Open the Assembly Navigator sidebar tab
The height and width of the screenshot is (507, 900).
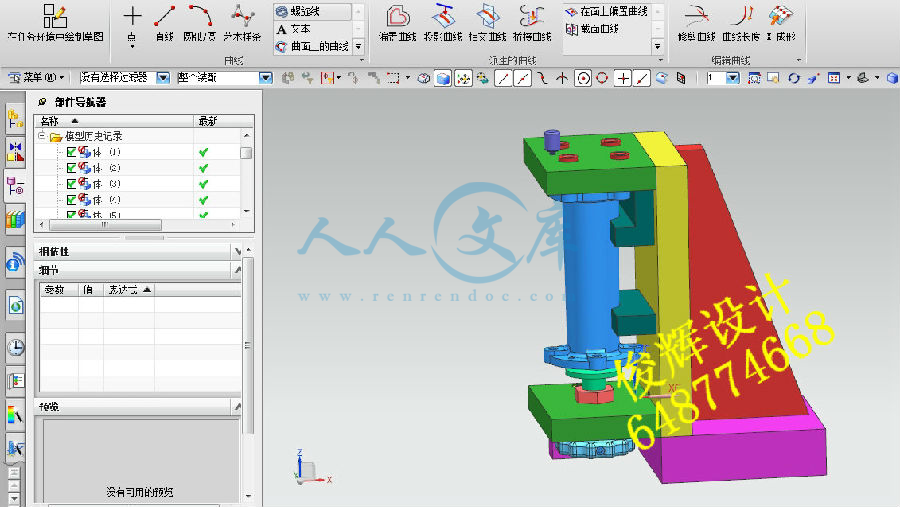(x=15, y=119)
